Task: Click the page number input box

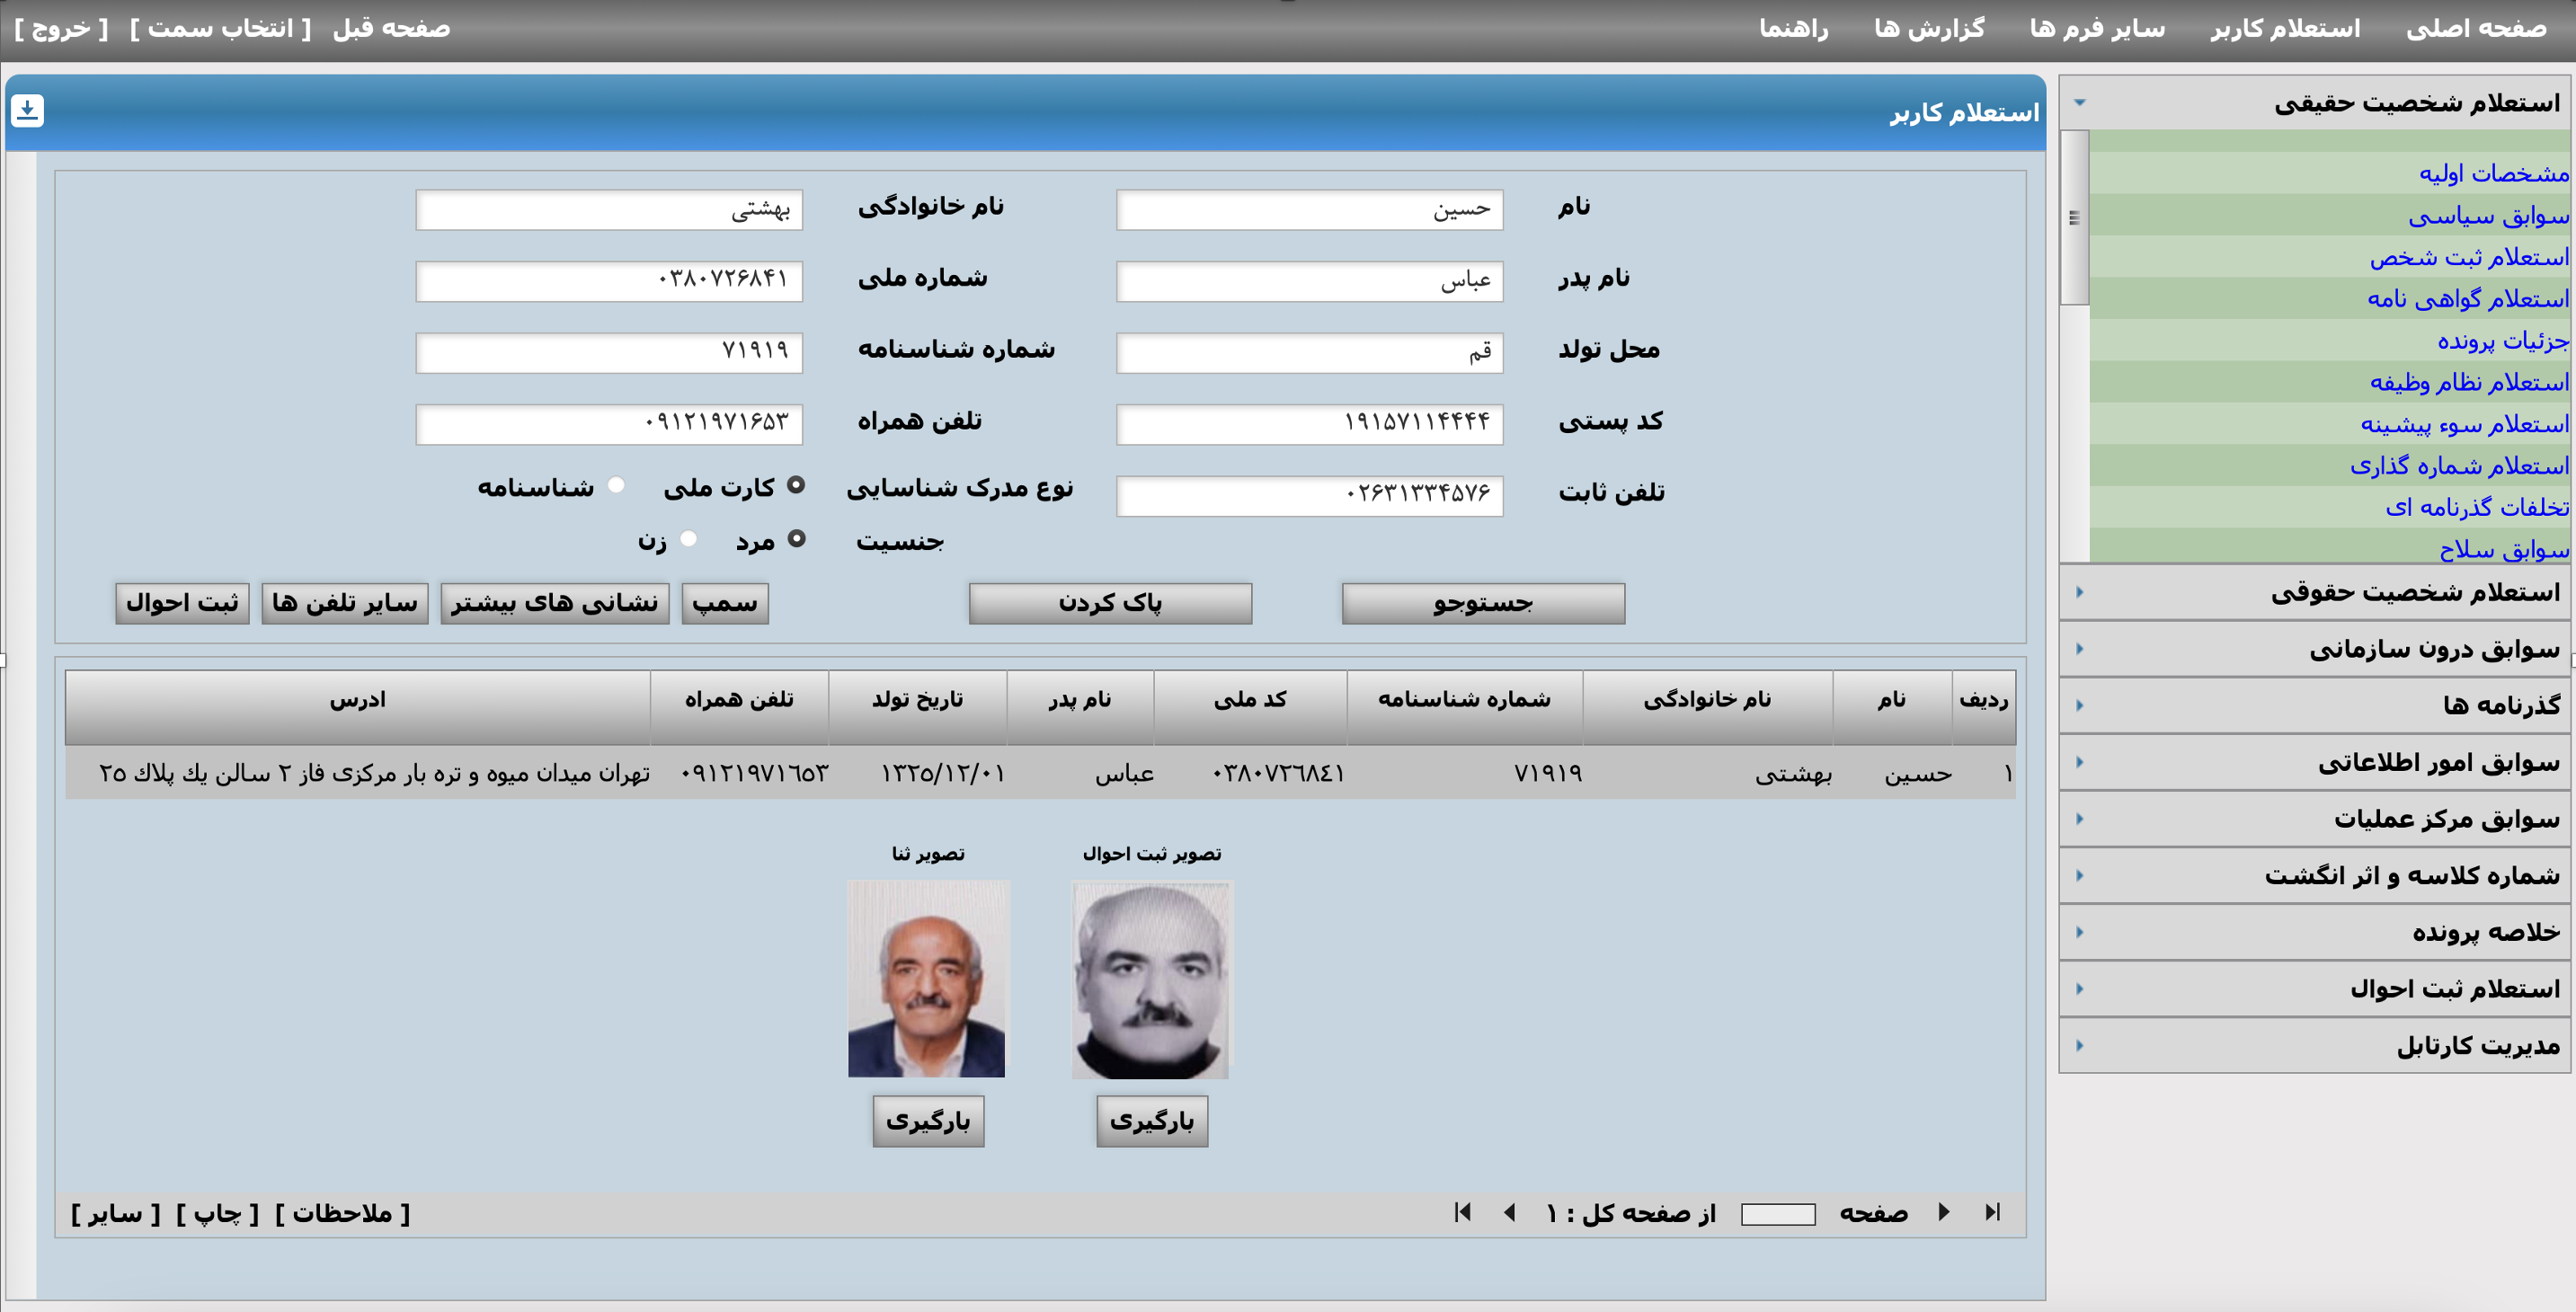Action: [1778, 1214]
